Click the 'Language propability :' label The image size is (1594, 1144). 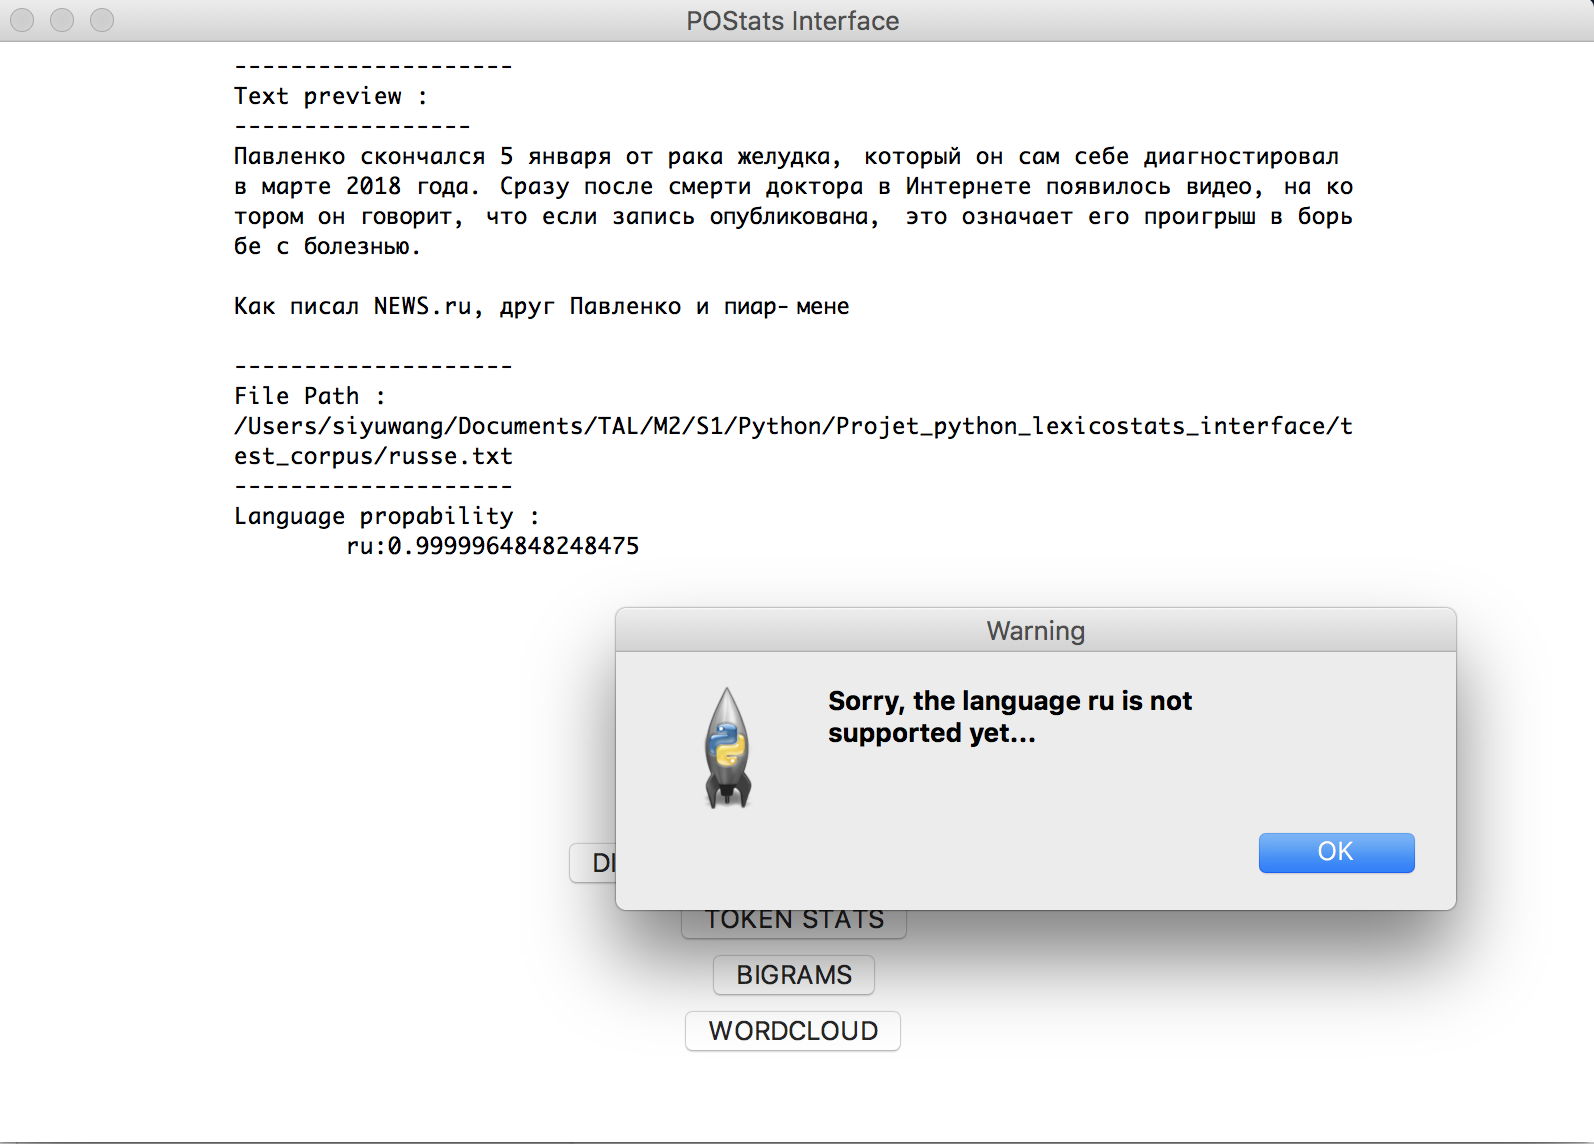pyautogui.click(x=386, y=516)
